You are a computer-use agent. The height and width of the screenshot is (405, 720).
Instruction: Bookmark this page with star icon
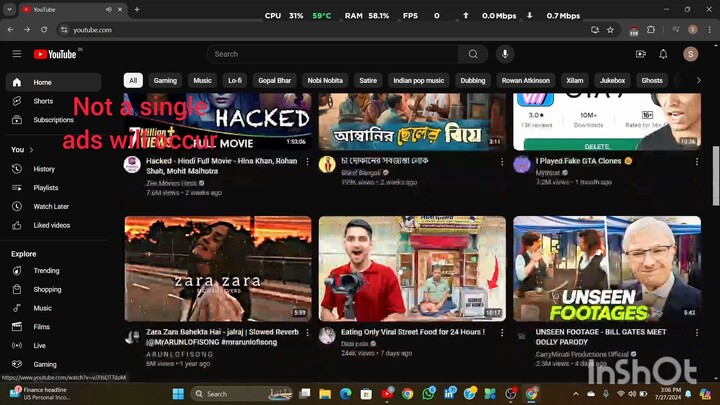(x=610, y=29)
